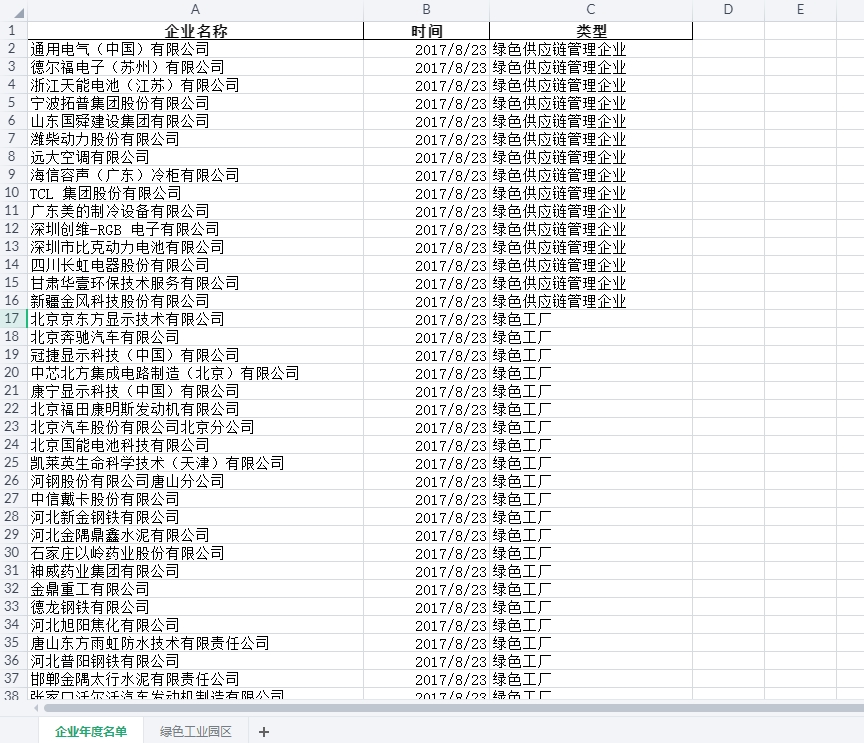This screenshot has height=743, width=864.
Task: Select cell 甘肃华壹环保技术服务有限公司
Action: point(196,283)
